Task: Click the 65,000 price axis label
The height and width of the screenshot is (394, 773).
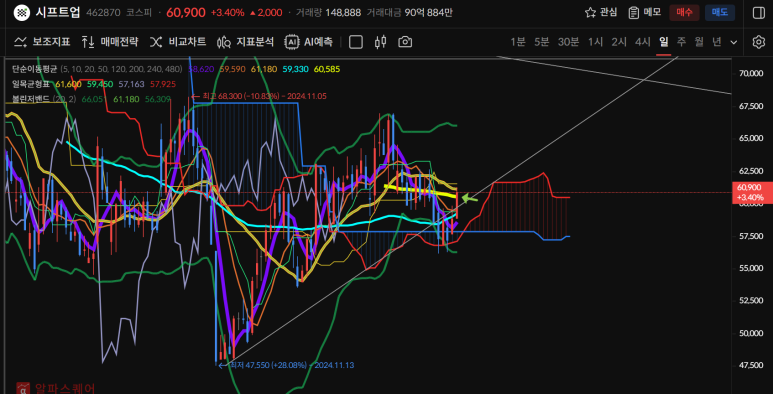Action: click(751, 139)
